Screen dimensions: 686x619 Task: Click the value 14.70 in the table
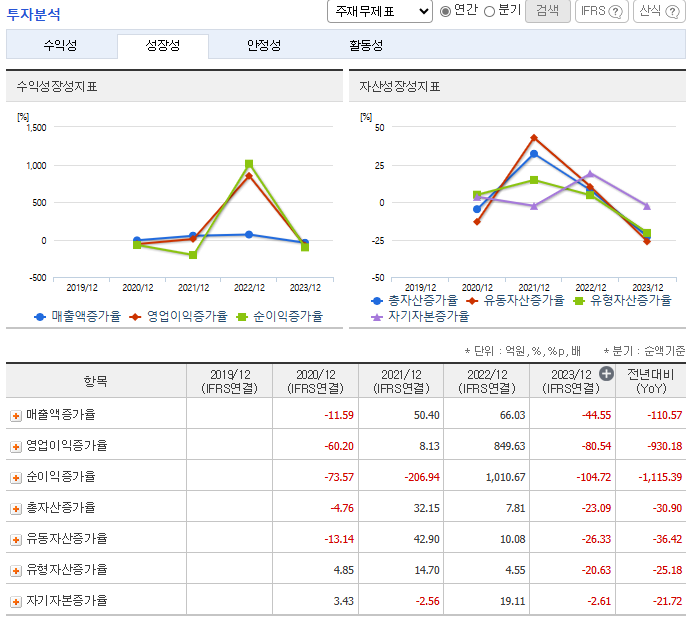(427, 571)
